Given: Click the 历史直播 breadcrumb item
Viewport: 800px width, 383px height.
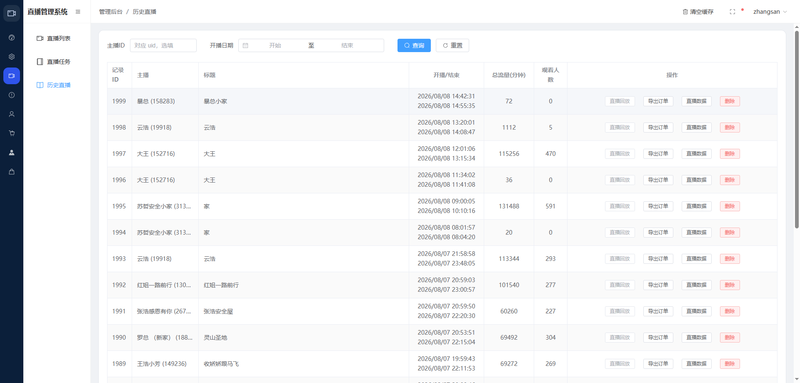Looking at the screenshot, I should pyautogui.click(x=144, y=12).
